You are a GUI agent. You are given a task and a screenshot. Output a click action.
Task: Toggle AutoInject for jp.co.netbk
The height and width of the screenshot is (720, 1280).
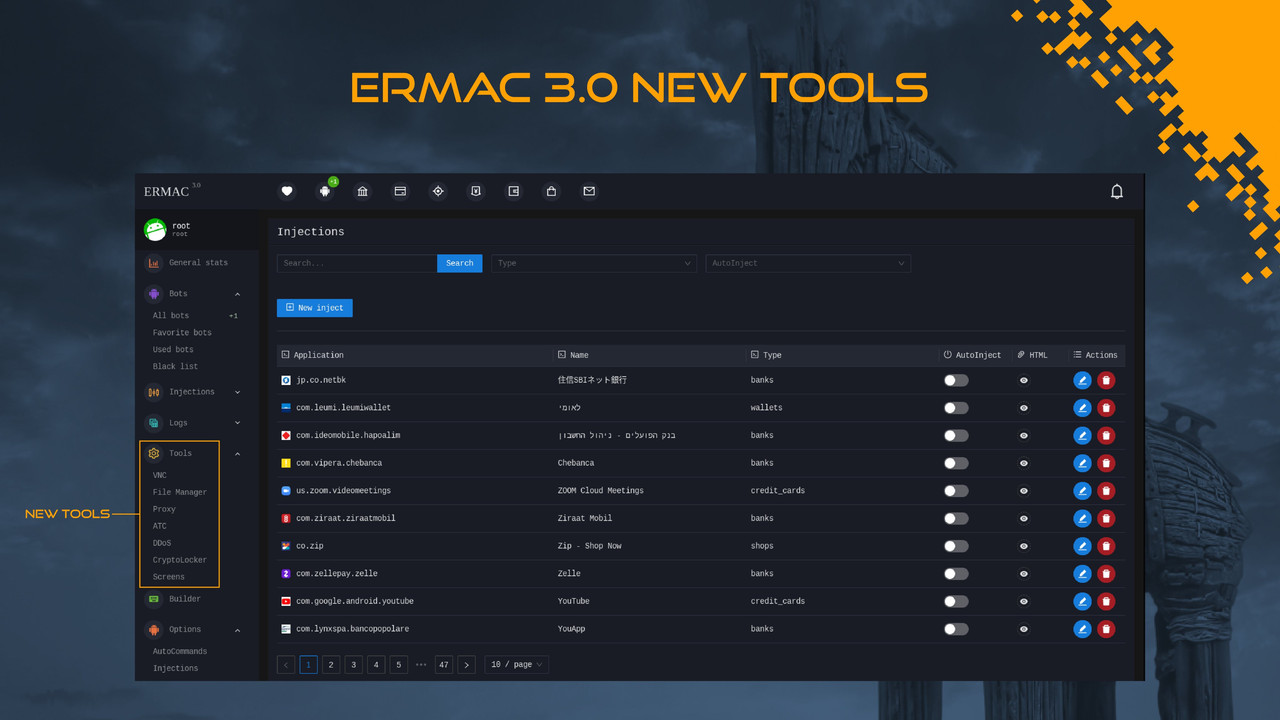click(x=956, y=380)
